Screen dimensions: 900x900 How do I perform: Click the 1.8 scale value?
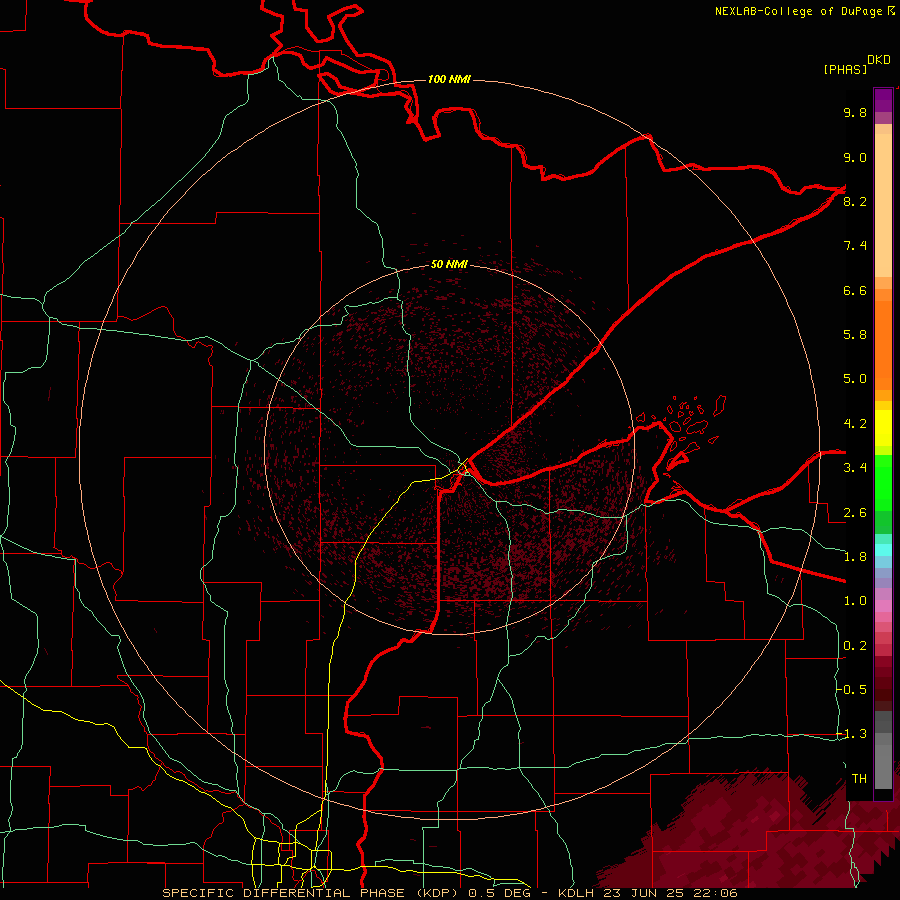coord(855,557)
